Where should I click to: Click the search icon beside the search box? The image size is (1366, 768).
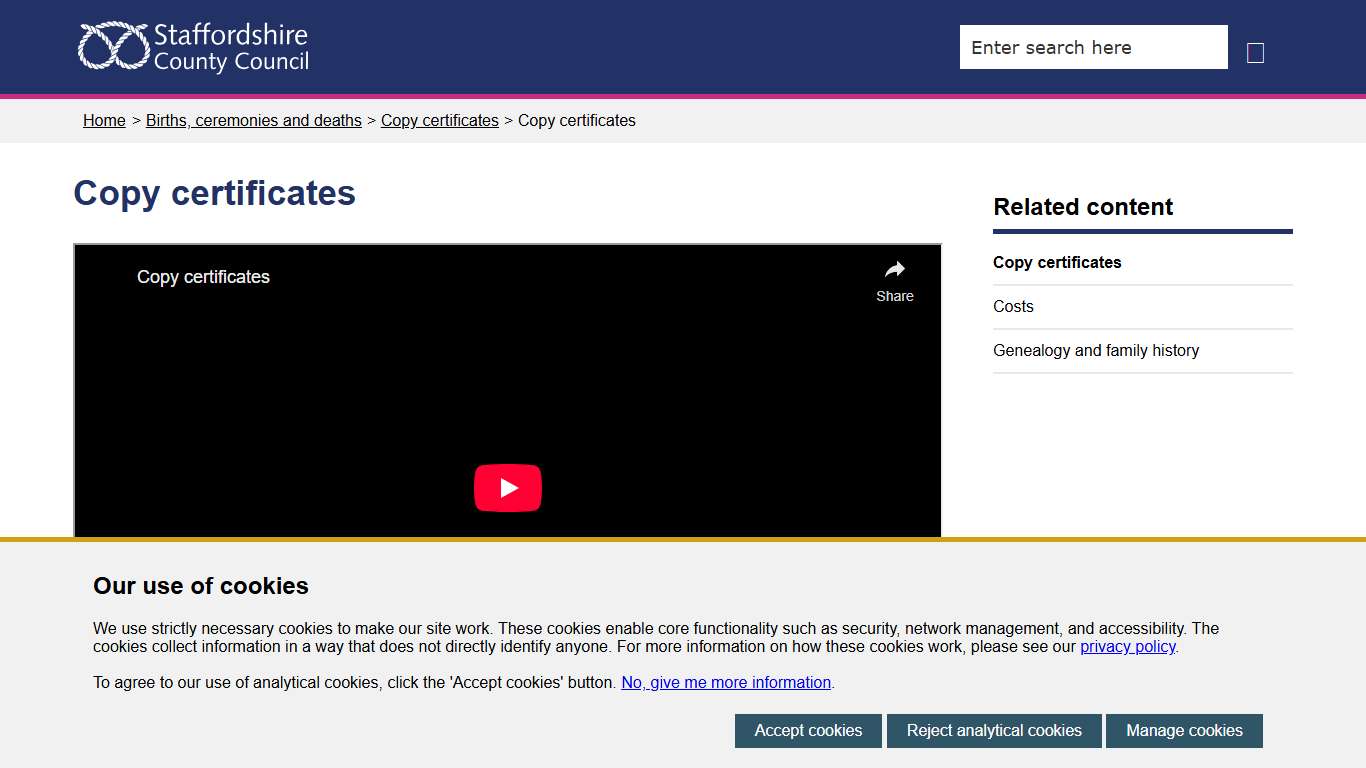(x=1254, y=51)
